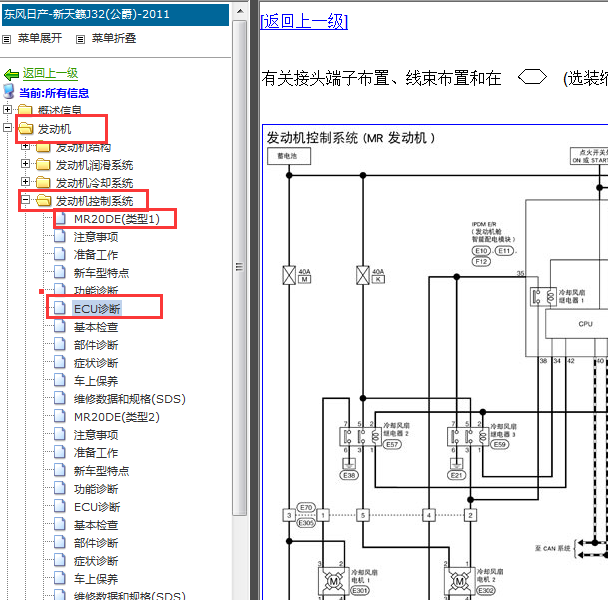Click the 发动机冷却系统 folder icon

(43, 182)
